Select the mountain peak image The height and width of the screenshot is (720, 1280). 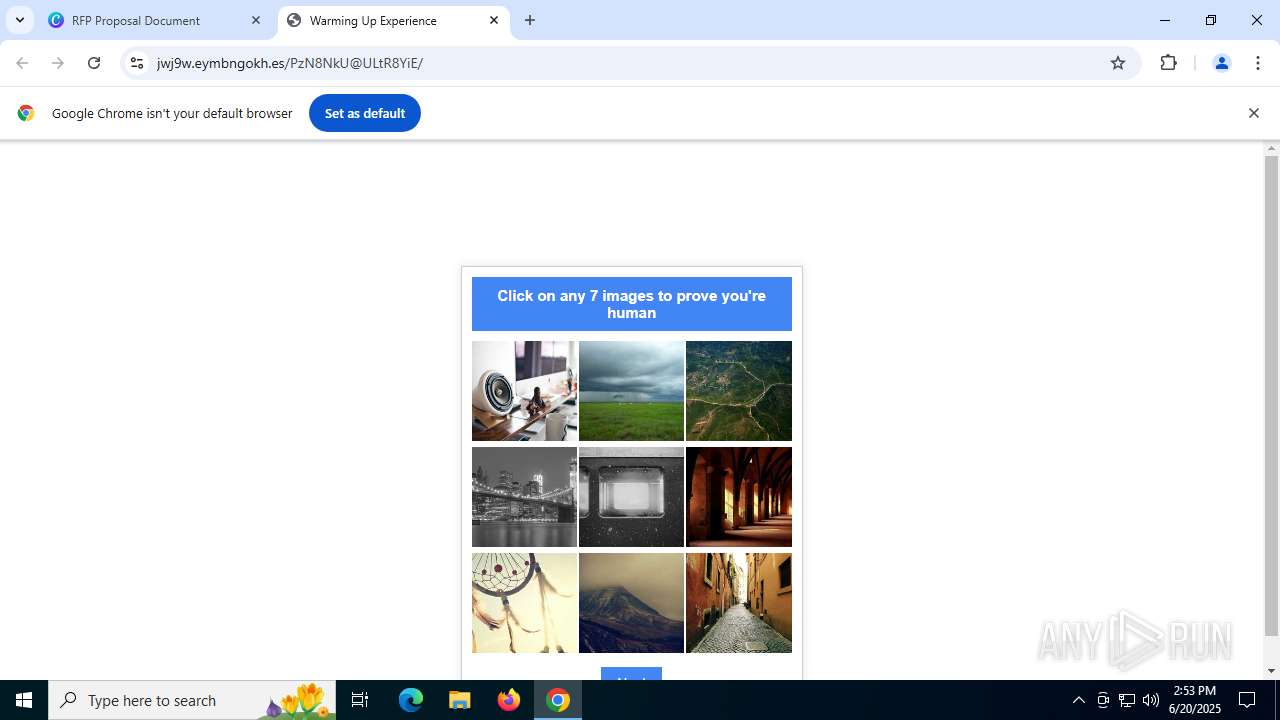pos(631,603)
